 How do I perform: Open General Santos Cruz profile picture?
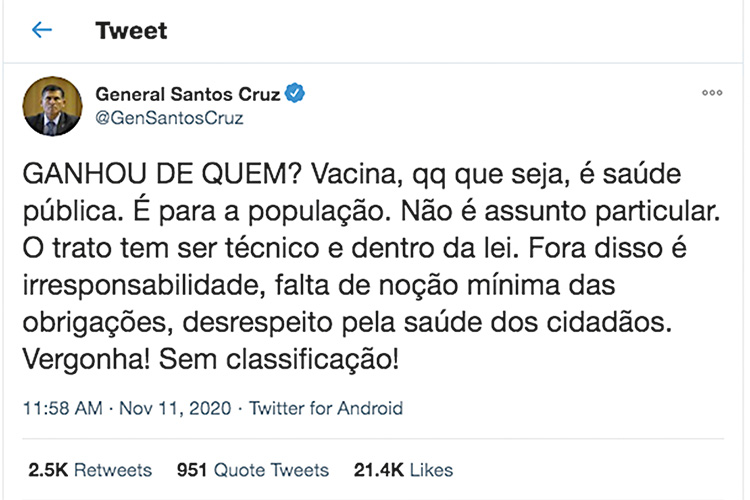(52, 106)
